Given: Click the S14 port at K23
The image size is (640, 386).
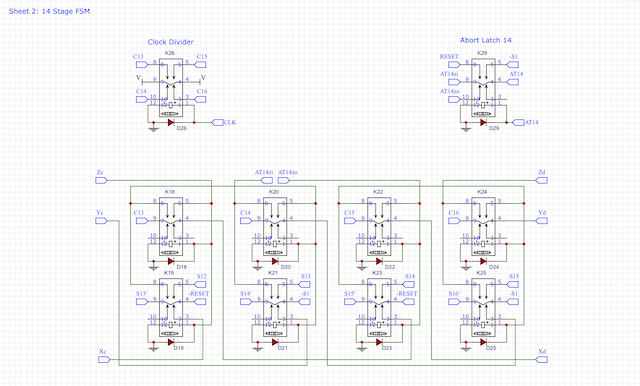Looking at the screenshot, I should pos(408,284).
